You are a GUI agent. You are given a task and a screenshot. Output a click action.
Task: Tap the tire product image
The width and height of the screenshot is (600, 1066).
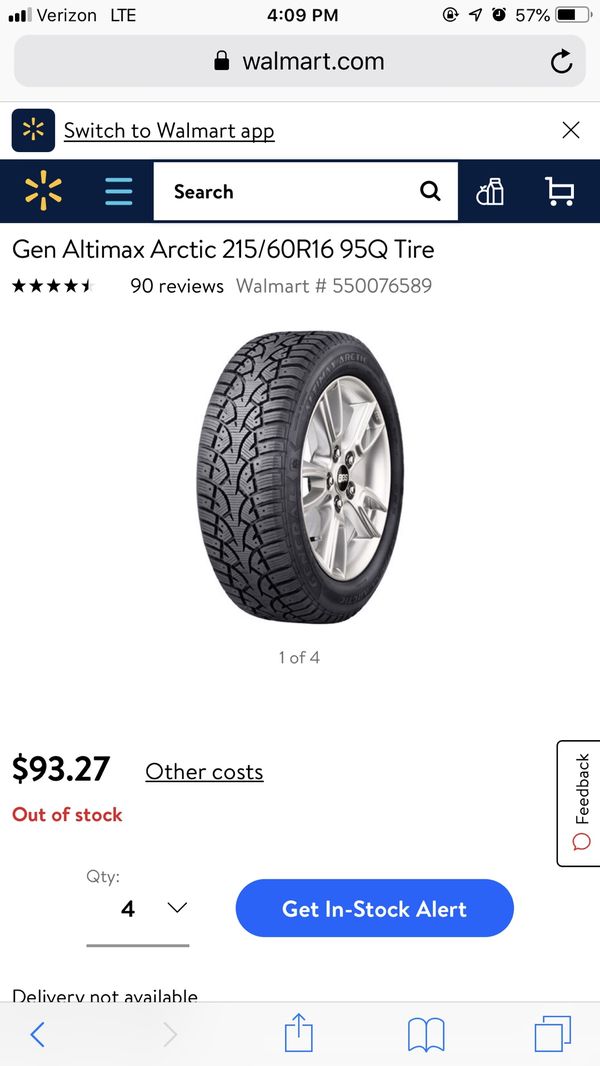click(300, 477)
